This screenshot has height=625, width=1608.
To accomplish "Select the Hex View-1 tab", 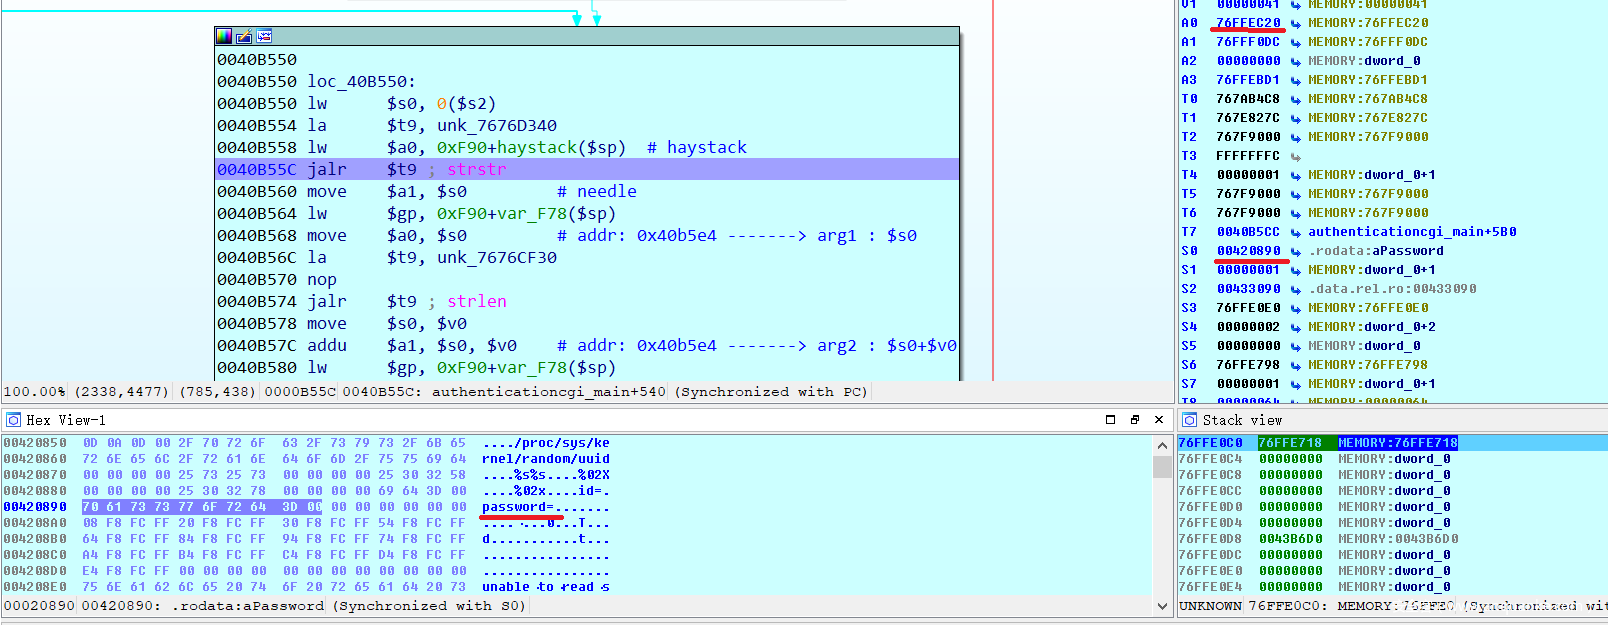I will pos(66,420).
